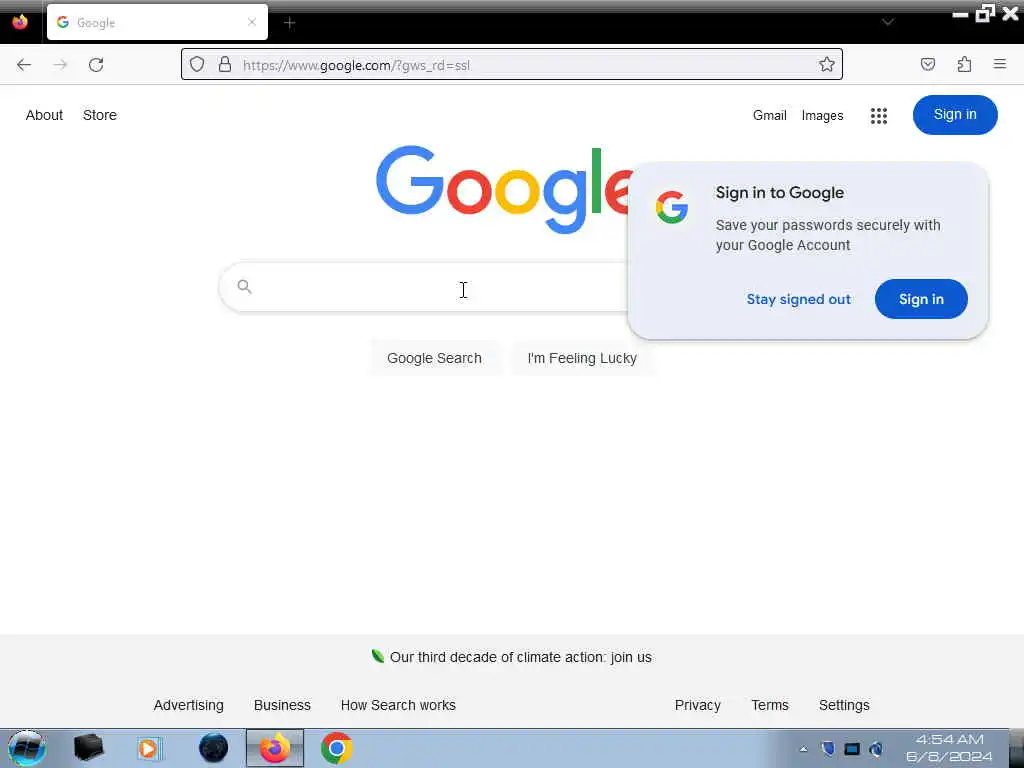Bookmark this page with the star icon
The image size is (1024, 768).
tap(827, 64)
